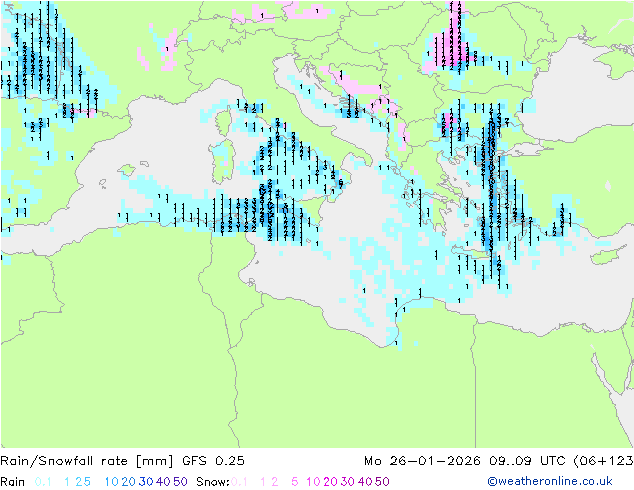
Task: Click the island of Corsica on map
Action: [223, 122]
